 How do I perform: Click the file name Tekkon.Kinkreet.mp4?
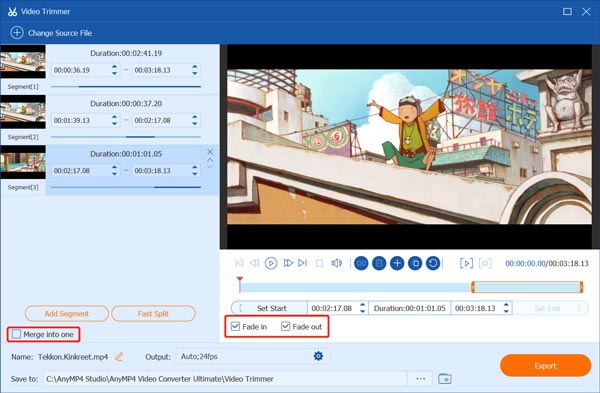click(x=73, y=357)
